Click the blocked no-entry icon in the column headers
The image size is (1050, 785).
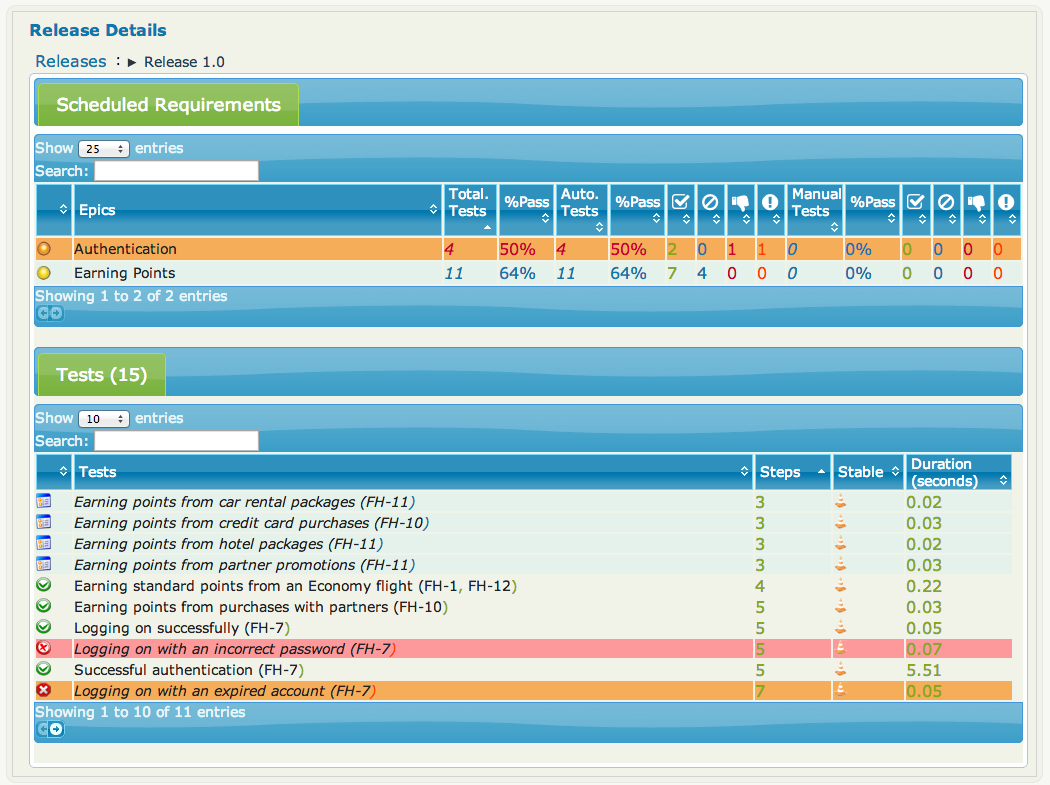tap(712, 202)
